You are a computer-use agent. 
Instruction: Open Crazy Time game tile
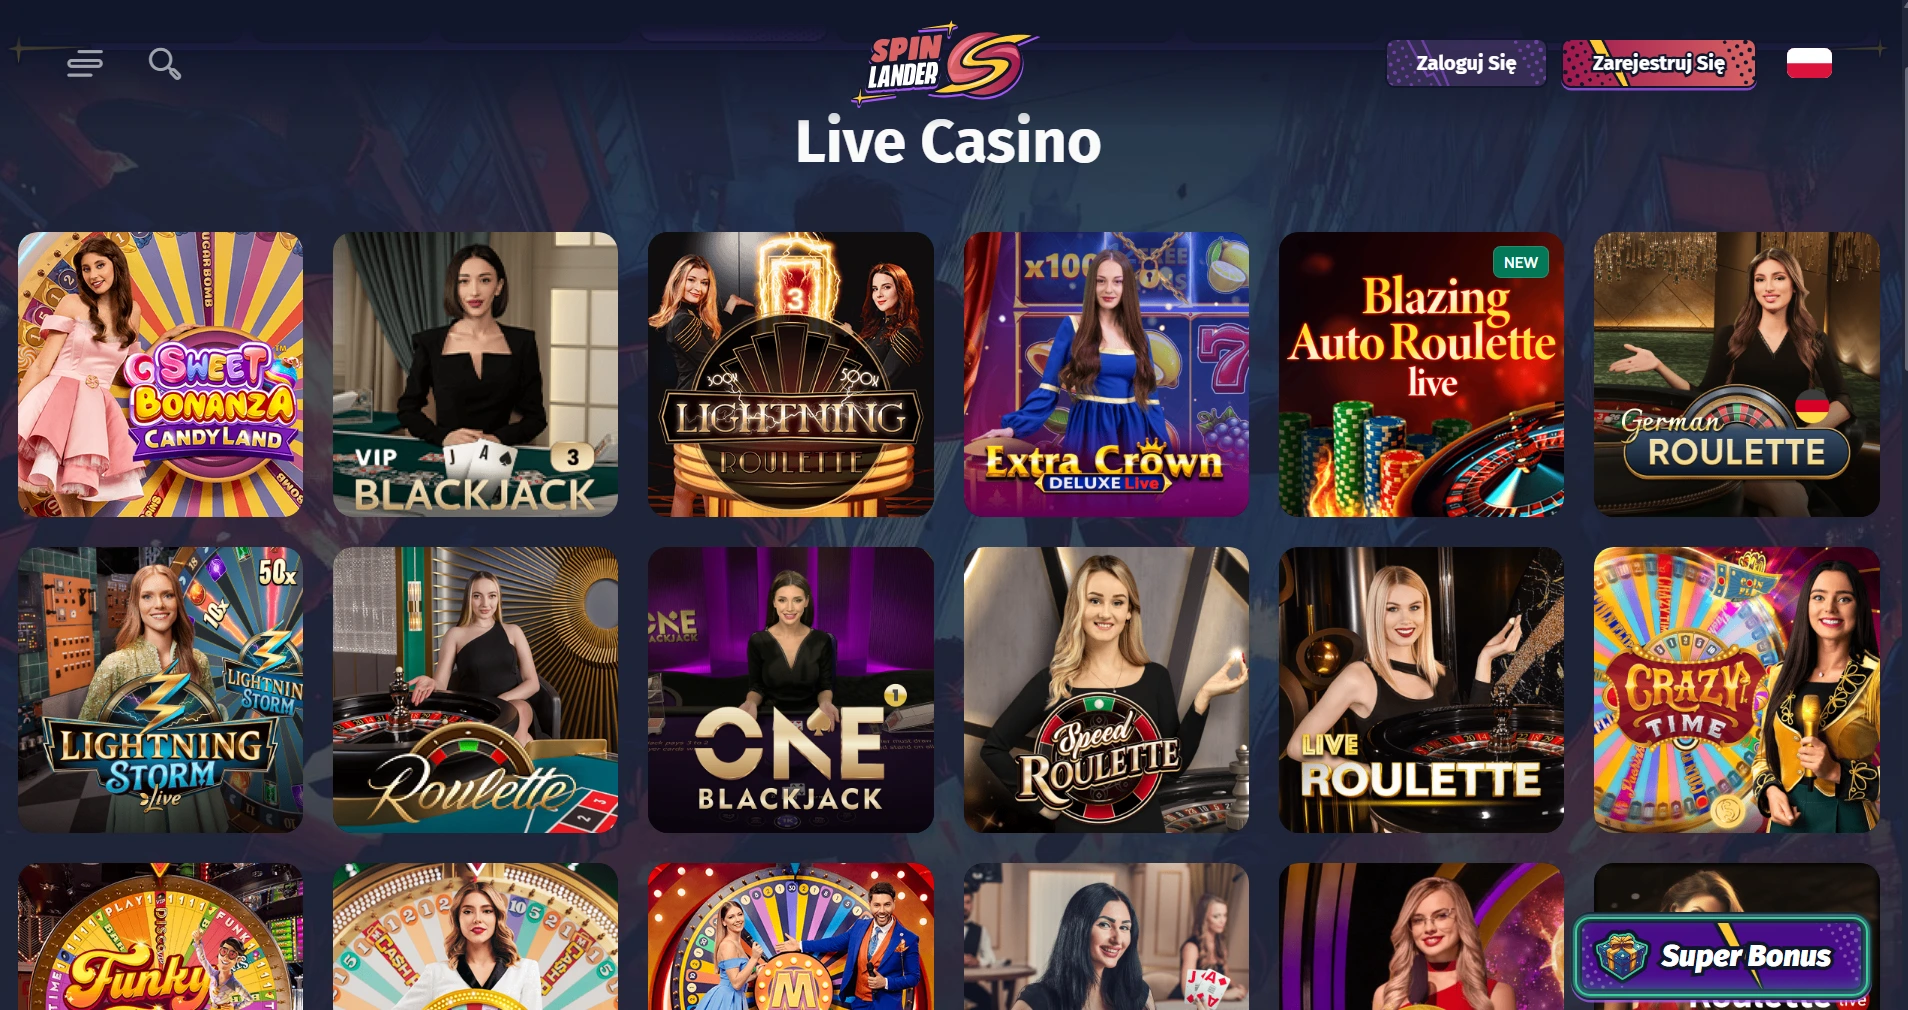coord(1737,690)
